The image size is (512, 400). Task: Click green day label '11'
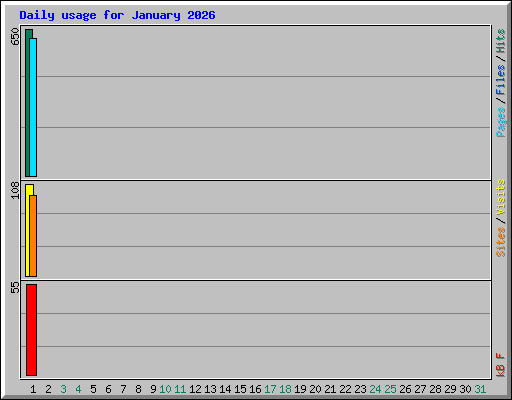[x=180, y=389]
